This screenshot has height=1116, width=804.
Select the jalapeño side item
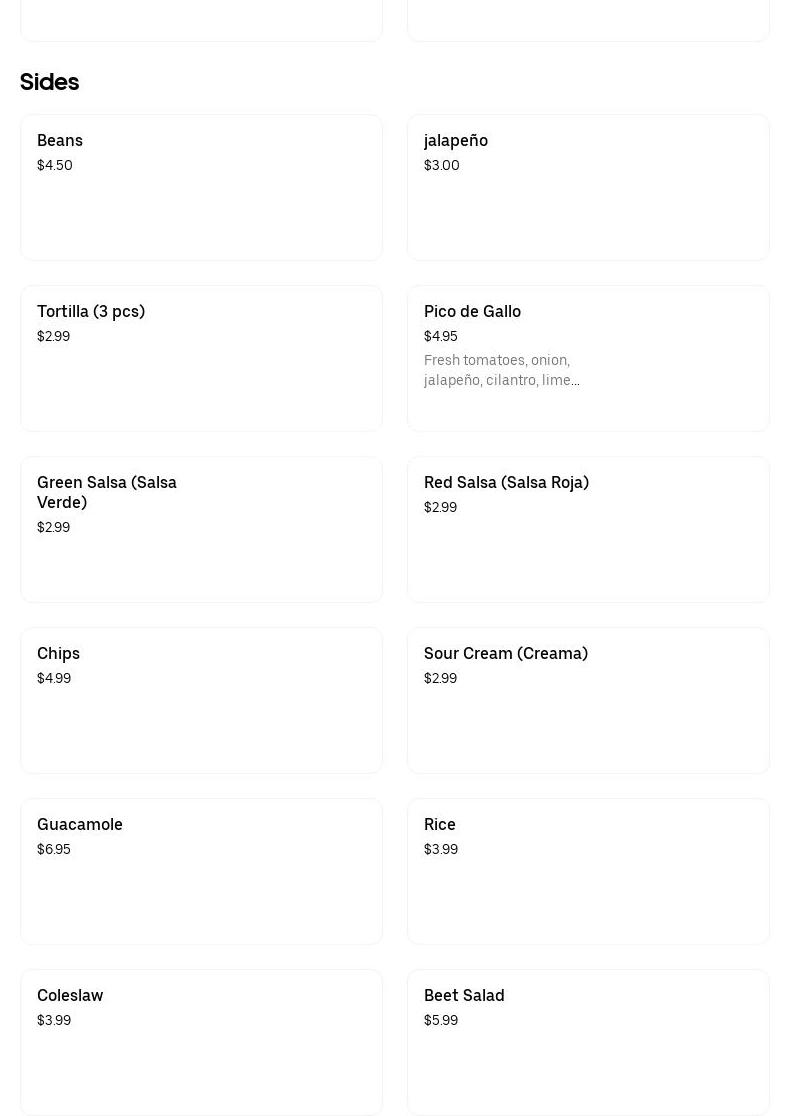click(588, 187)
